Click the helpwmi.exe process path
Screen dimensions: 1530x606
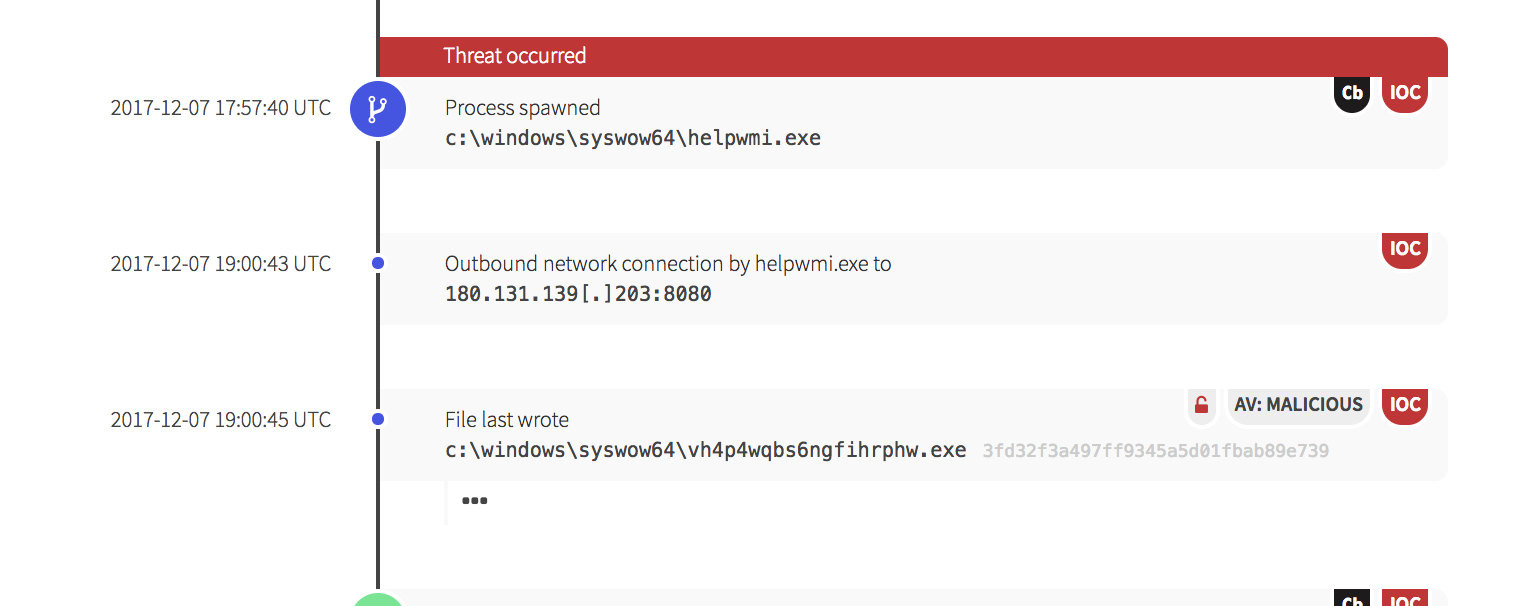click(x=632, y=138)
